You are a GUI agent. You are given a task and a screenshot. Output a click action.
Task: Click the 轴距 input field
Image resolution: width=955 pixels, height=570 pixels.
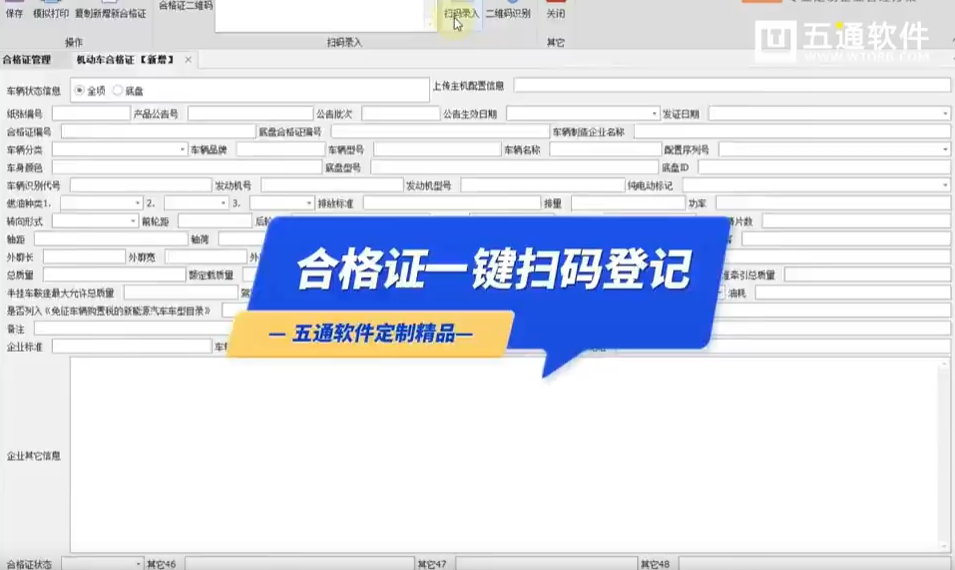(x=111, y=239)
